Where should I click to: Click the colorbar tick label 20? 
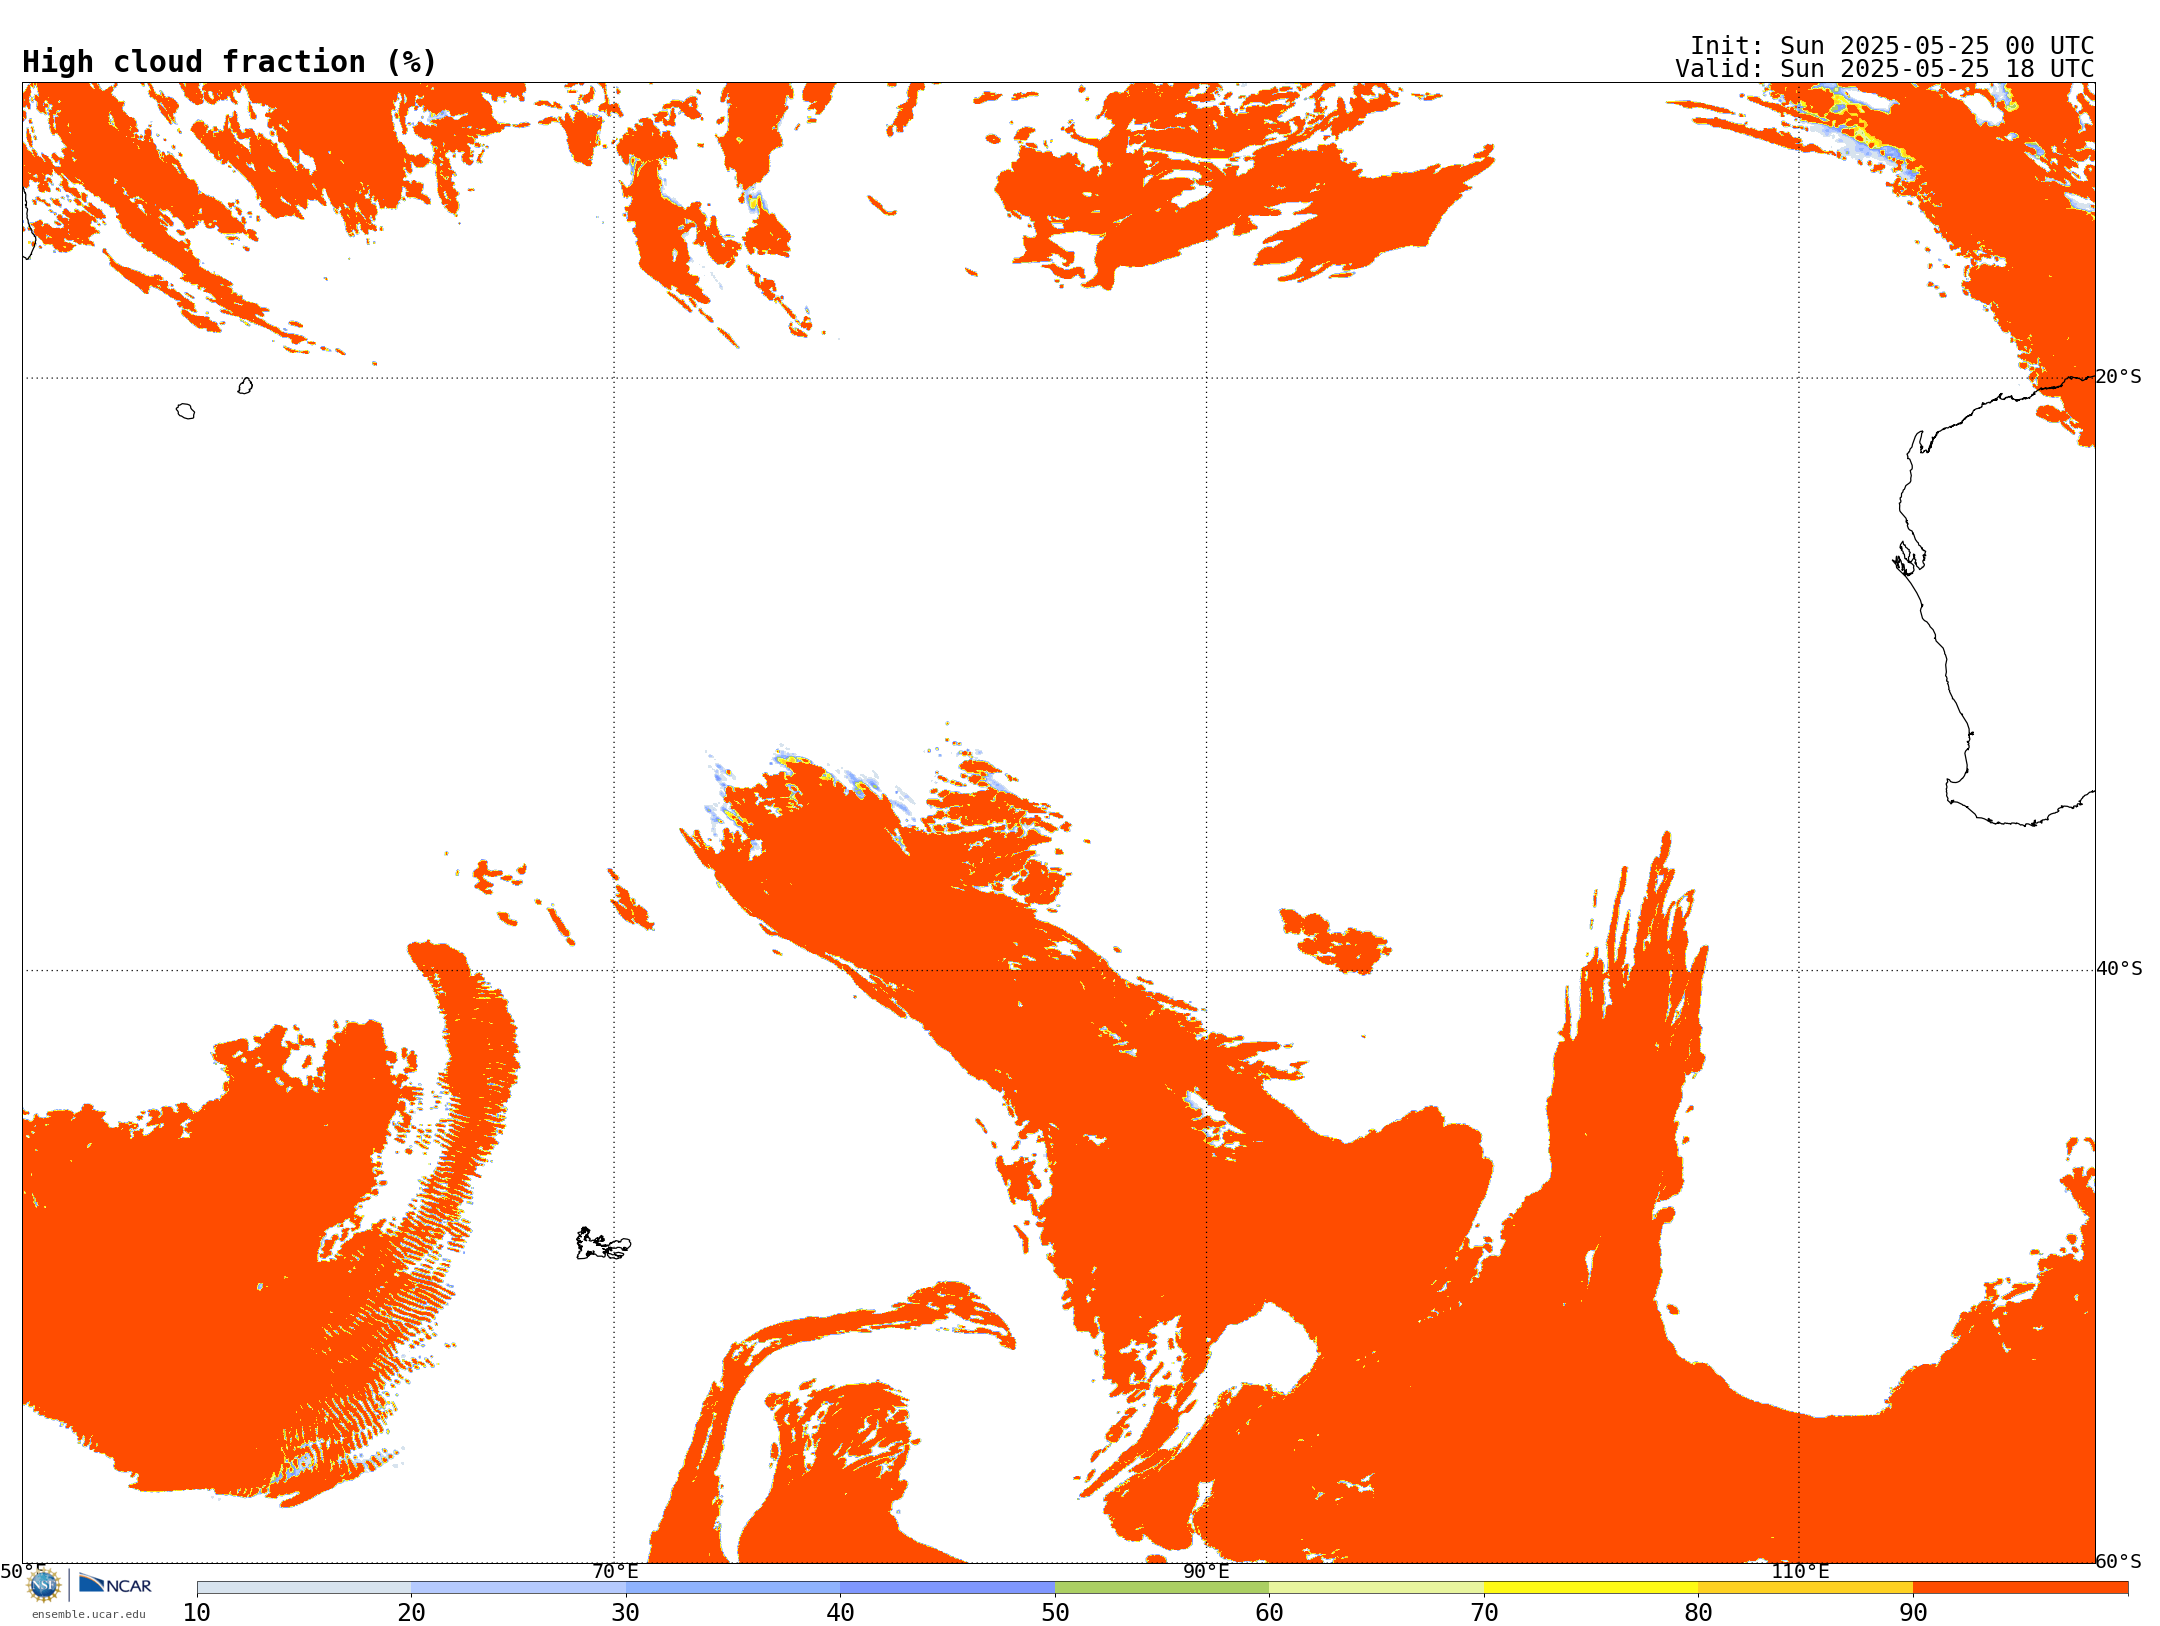(x=411, y=1613)
